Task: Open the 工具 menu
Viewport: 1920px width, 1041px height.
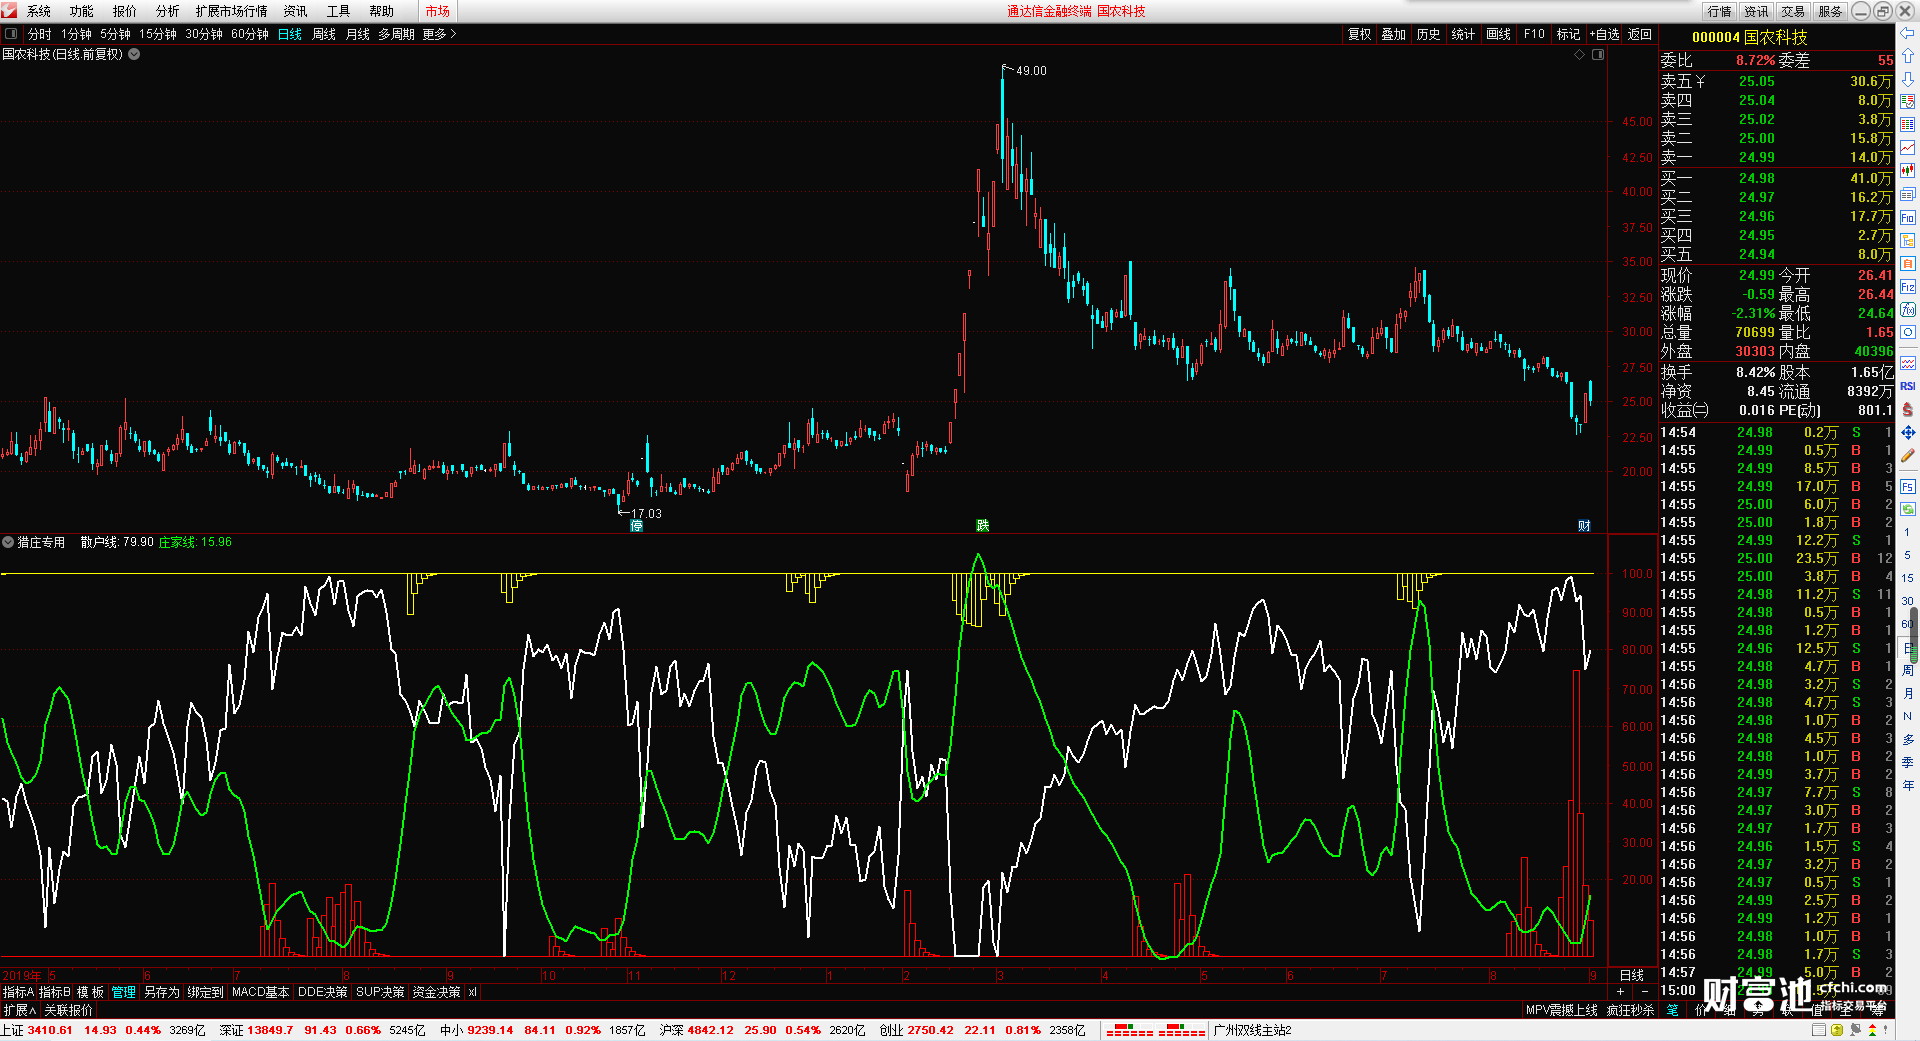Action: [339, 11]
